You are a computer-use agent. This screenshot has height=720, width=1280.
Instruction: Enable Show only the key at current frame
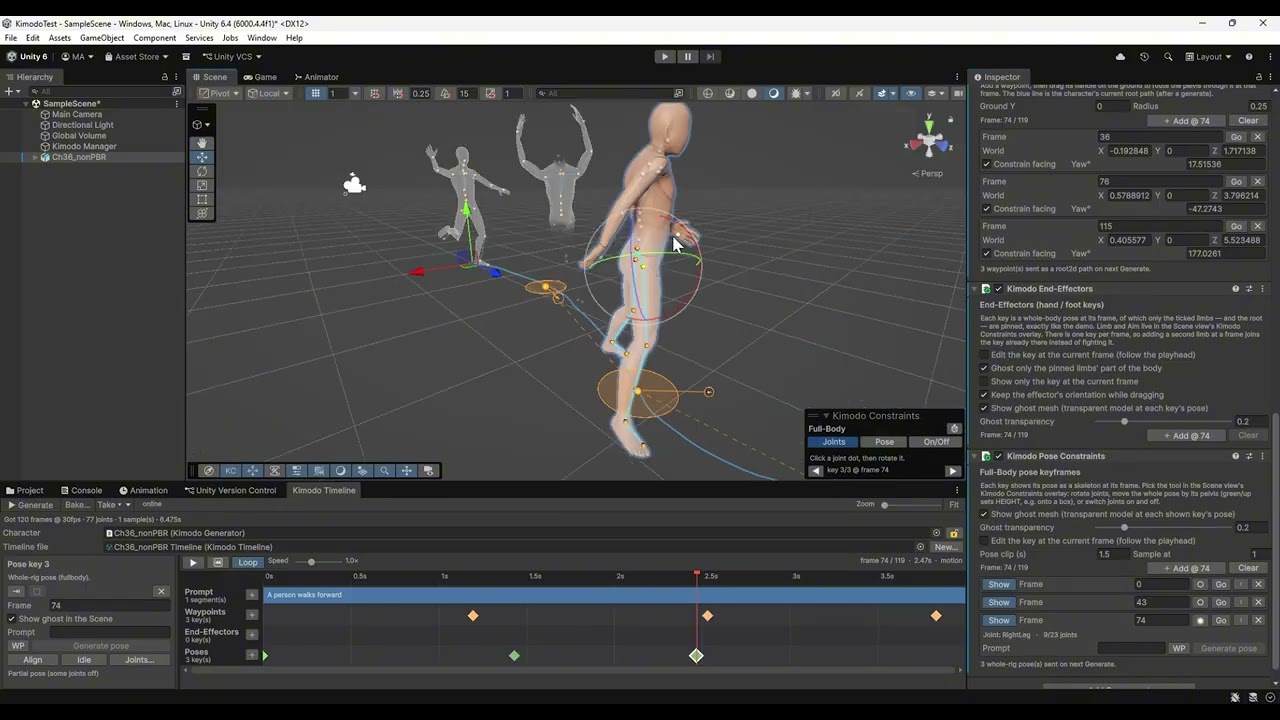point(984,381)
